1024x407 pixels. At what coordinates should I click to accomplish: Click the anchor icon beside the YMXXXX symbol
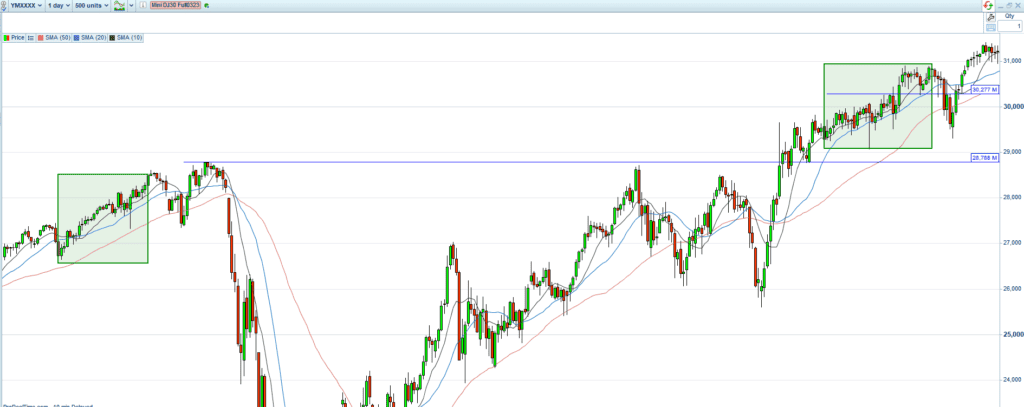click(x=6, y=6)
